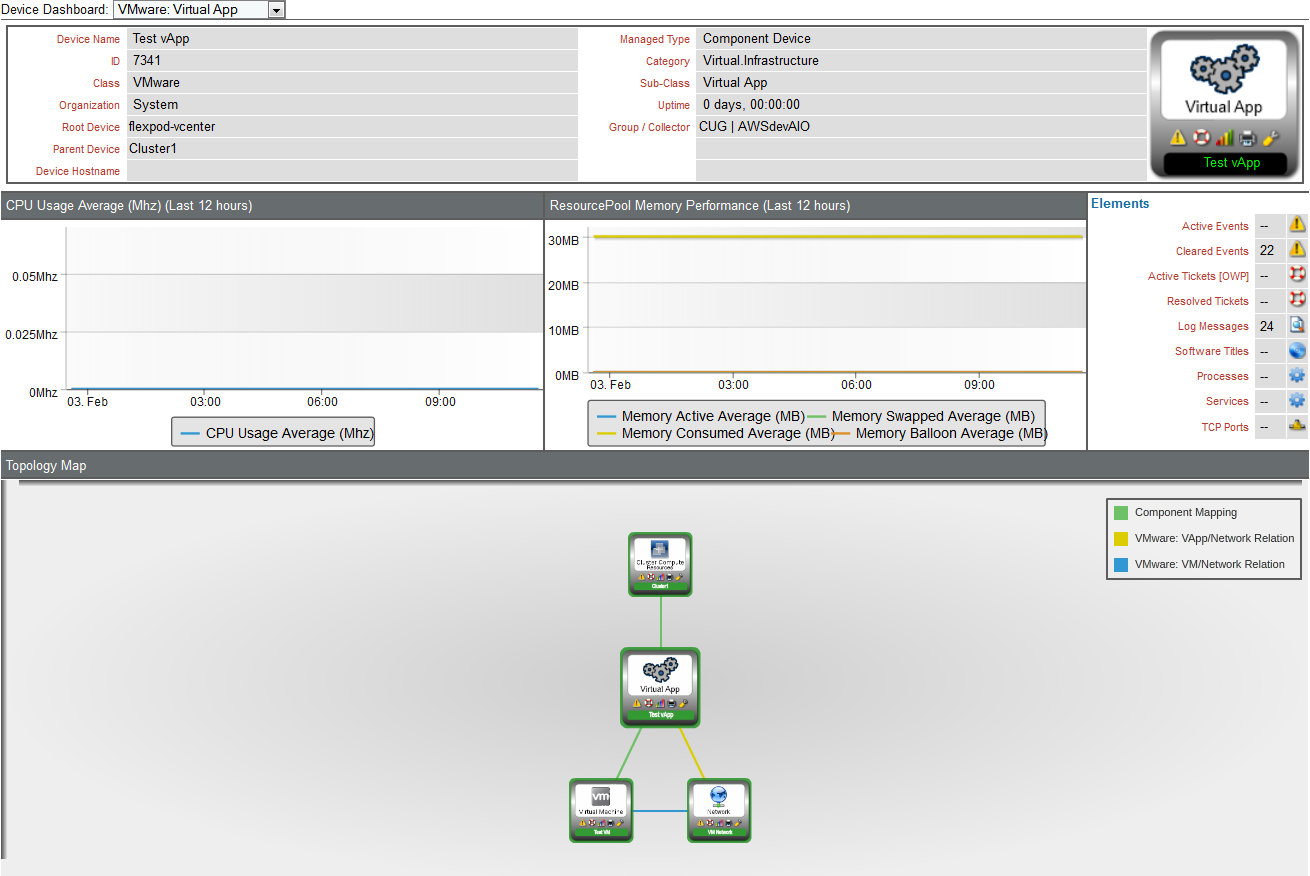
Task: Open the Processes link
Action: 1223,376
